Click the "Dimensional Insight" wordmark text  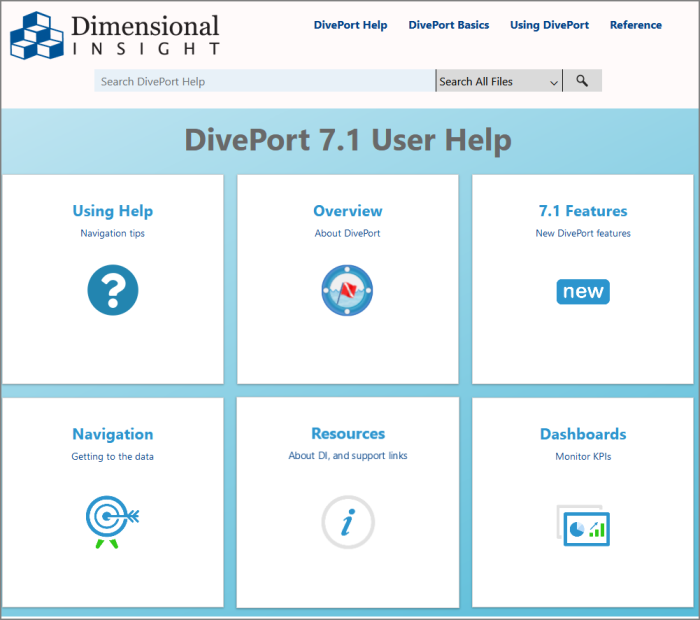[146, 35]
